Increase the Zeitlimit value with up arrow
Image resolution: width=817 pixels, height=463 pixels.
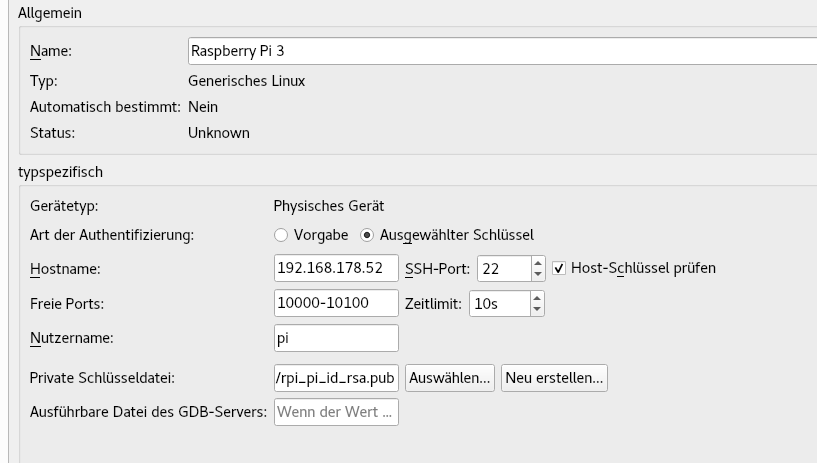pyautogui.click(x=537, y=298)
